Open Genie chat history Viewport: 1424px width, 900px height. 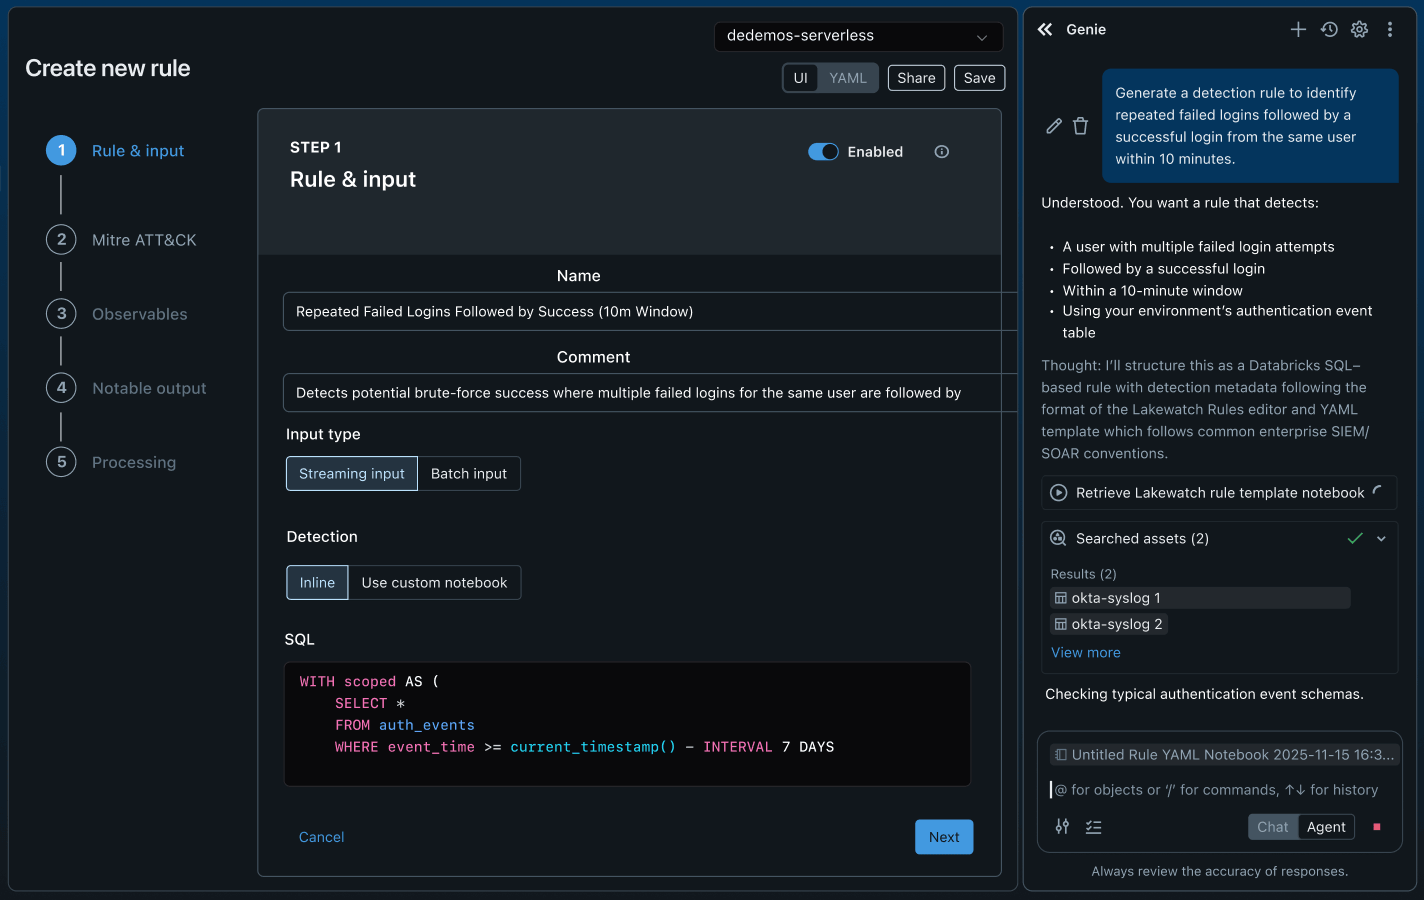[x=1329, y=30]
